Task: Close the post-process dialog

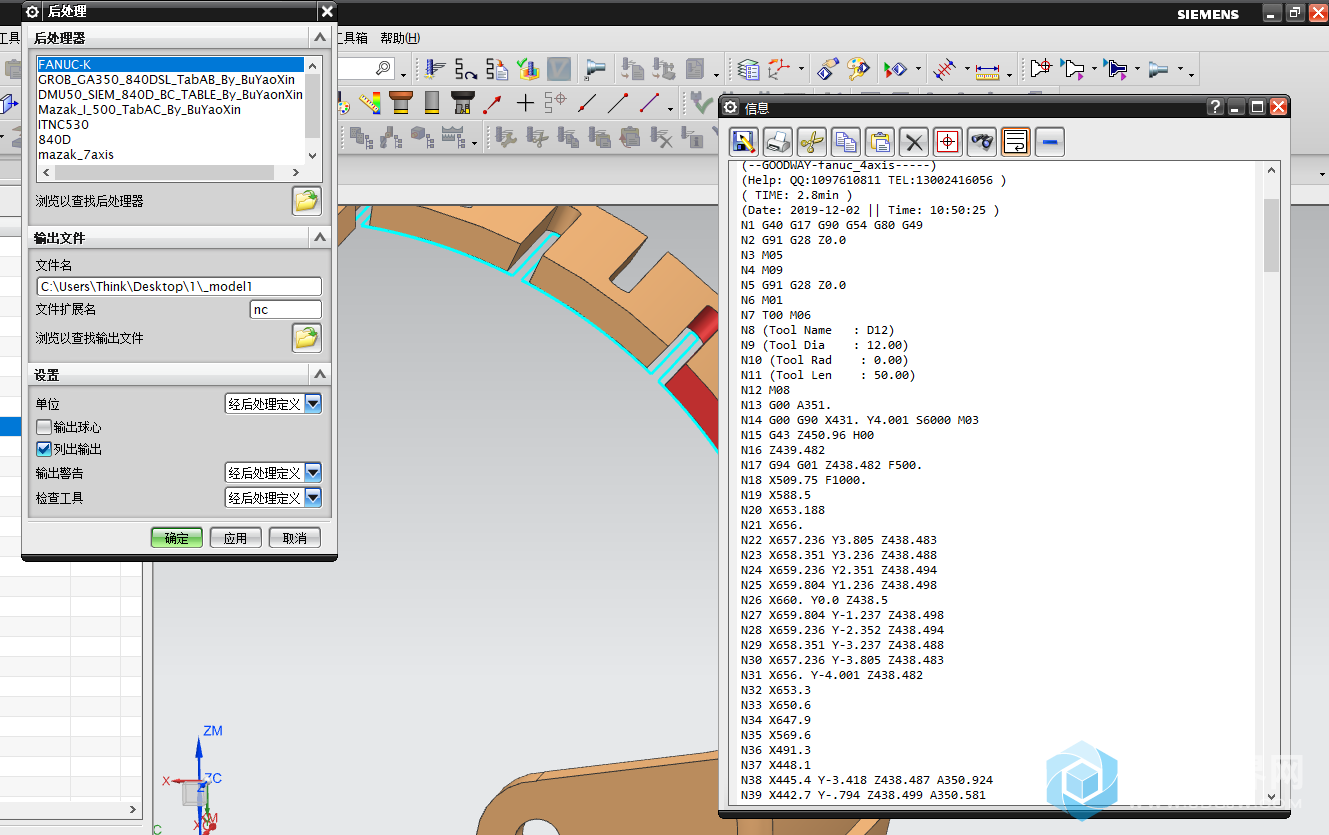Action: pos(327,11)
